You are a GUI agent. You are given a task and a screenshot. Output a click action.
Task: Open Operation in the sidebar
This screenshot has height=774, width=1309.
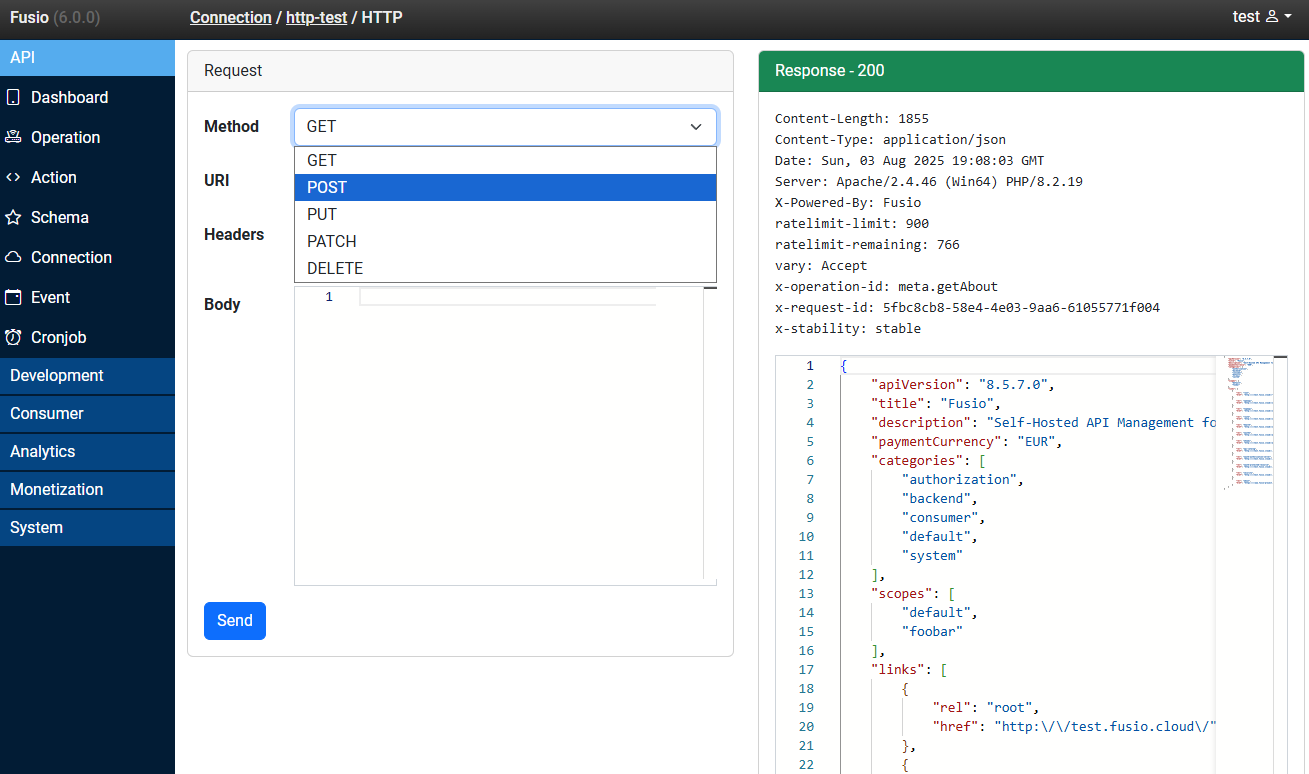[x=87, y=137]
